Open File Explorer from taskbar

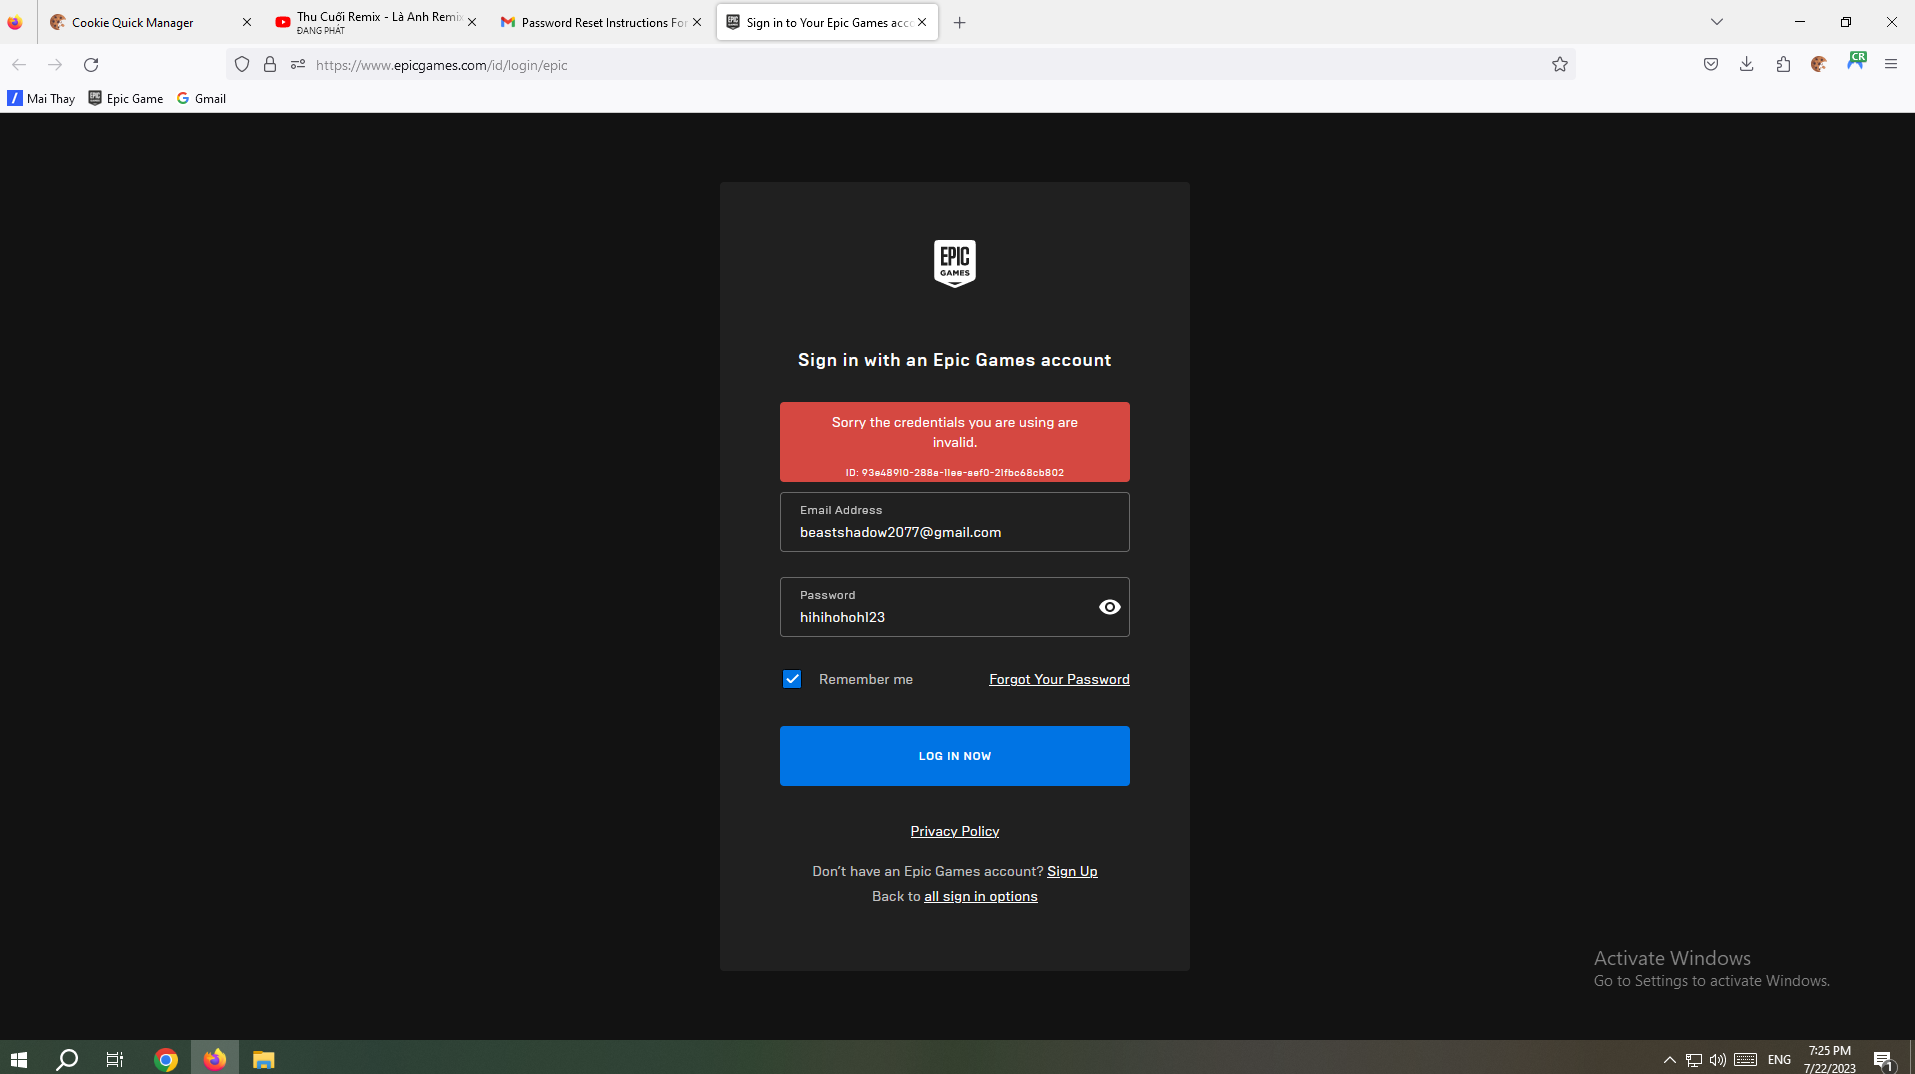click(x=263, y=1059)
